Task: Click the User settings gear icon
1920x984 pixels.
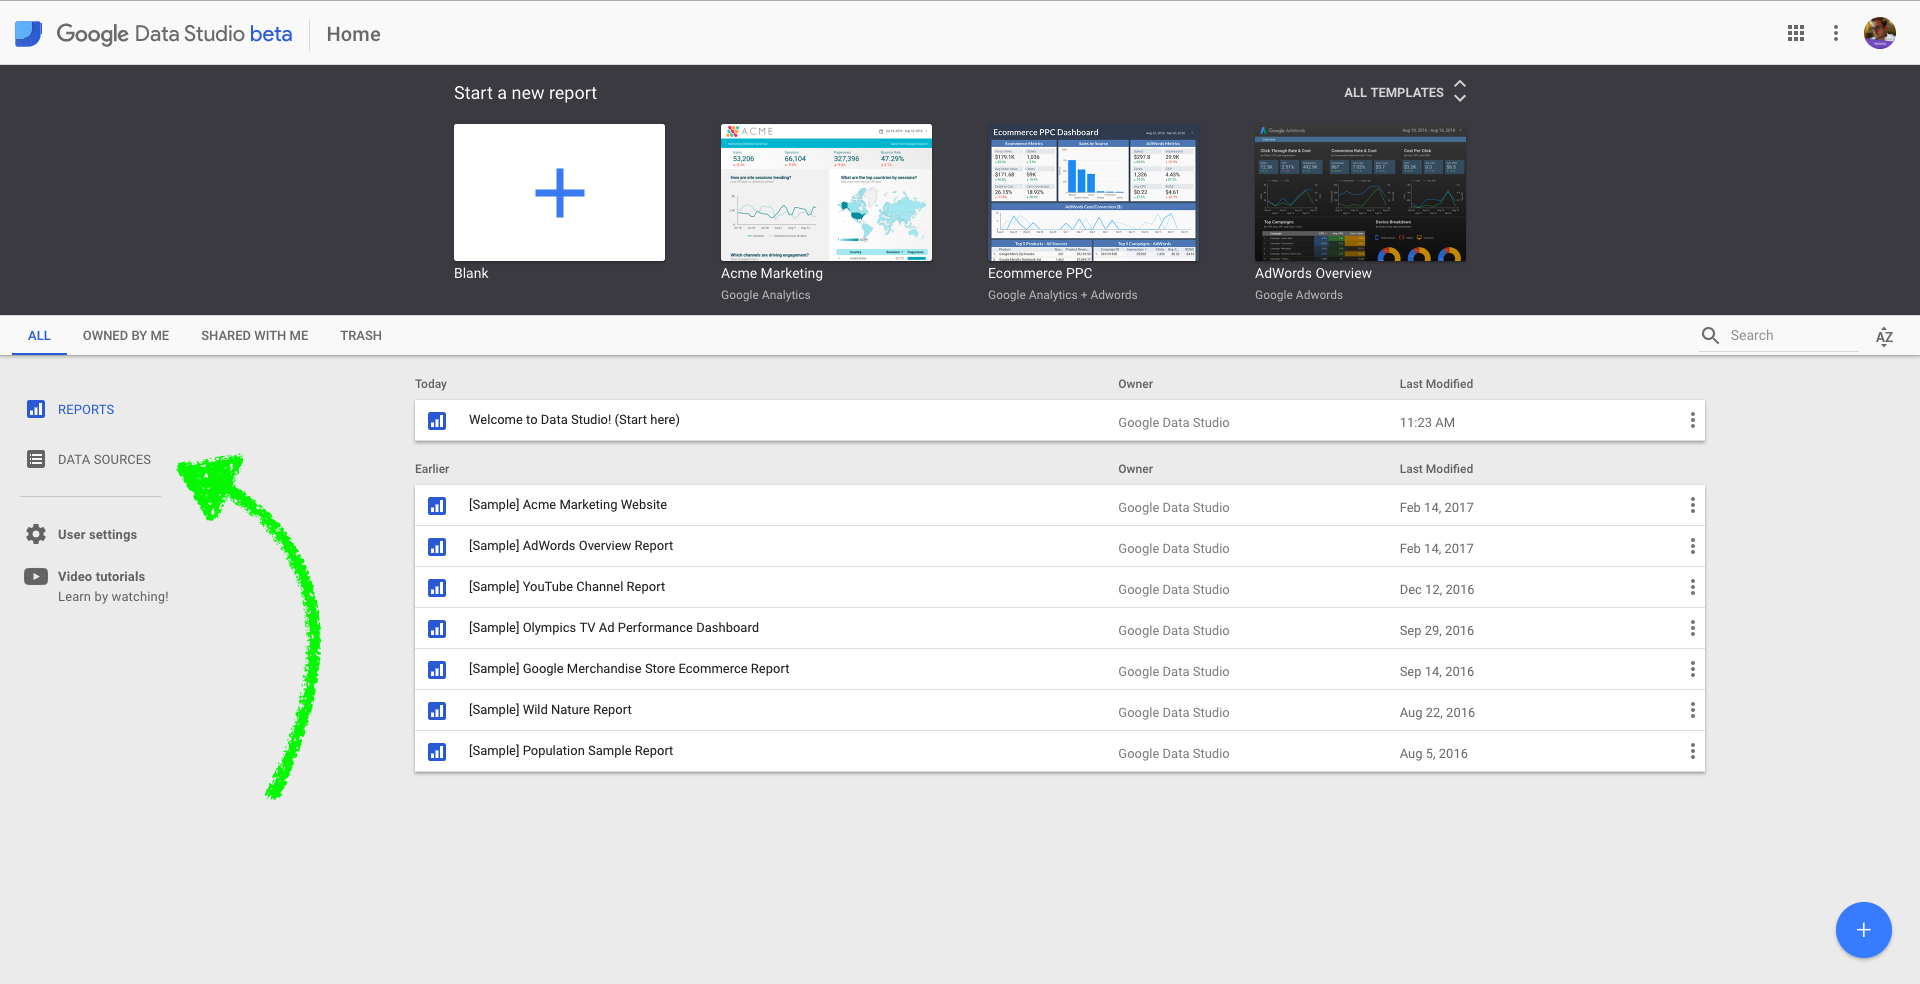Action: (x=36, y=534)
